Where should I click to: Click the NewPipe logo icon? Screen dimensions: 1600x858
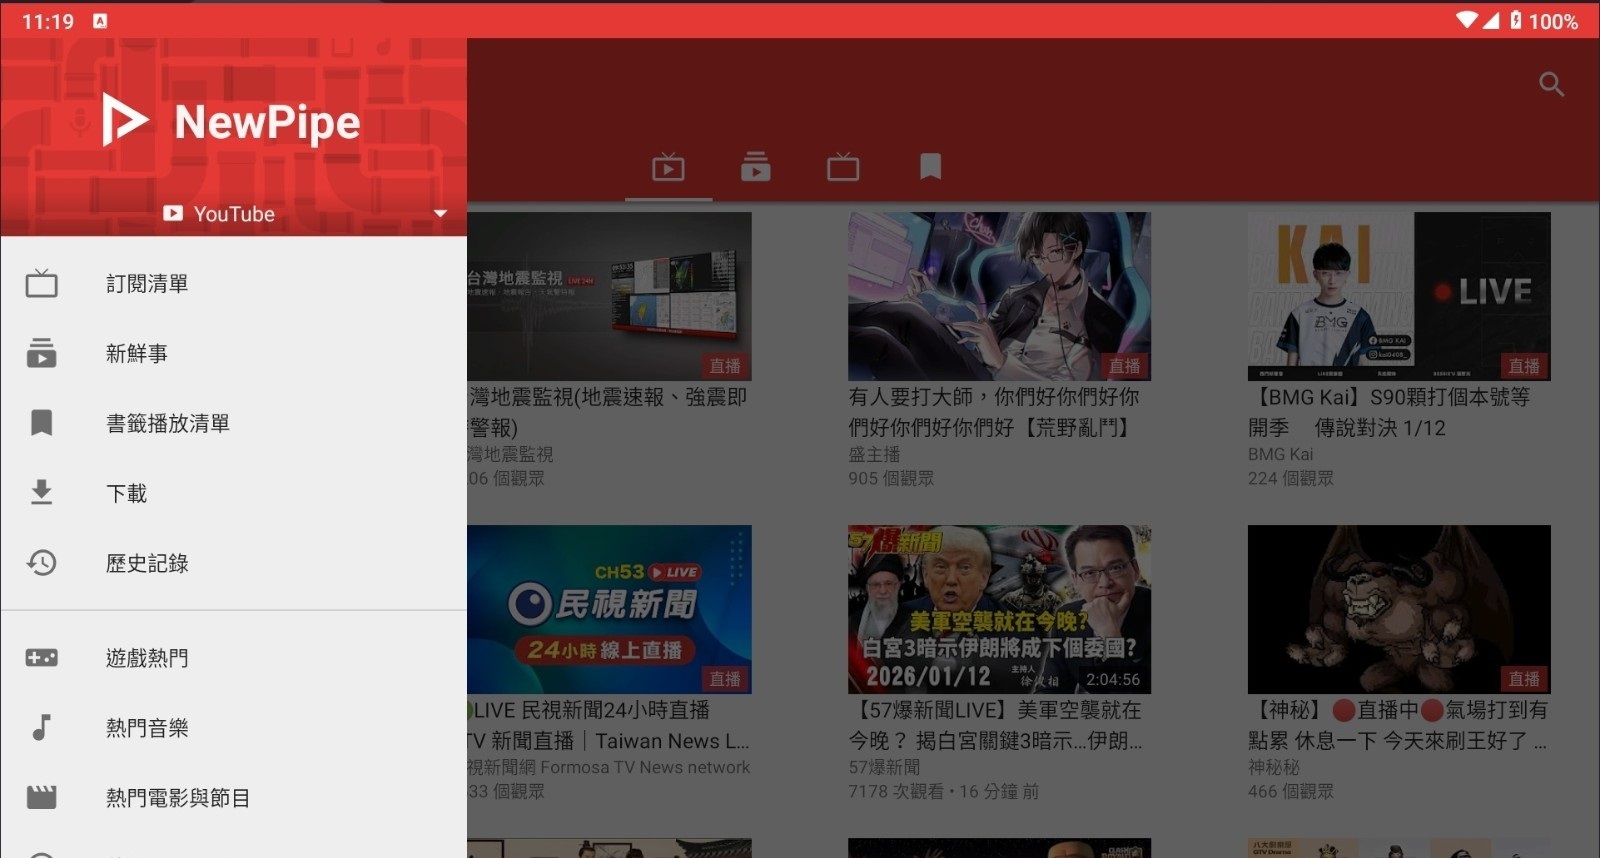click(124, 121)
